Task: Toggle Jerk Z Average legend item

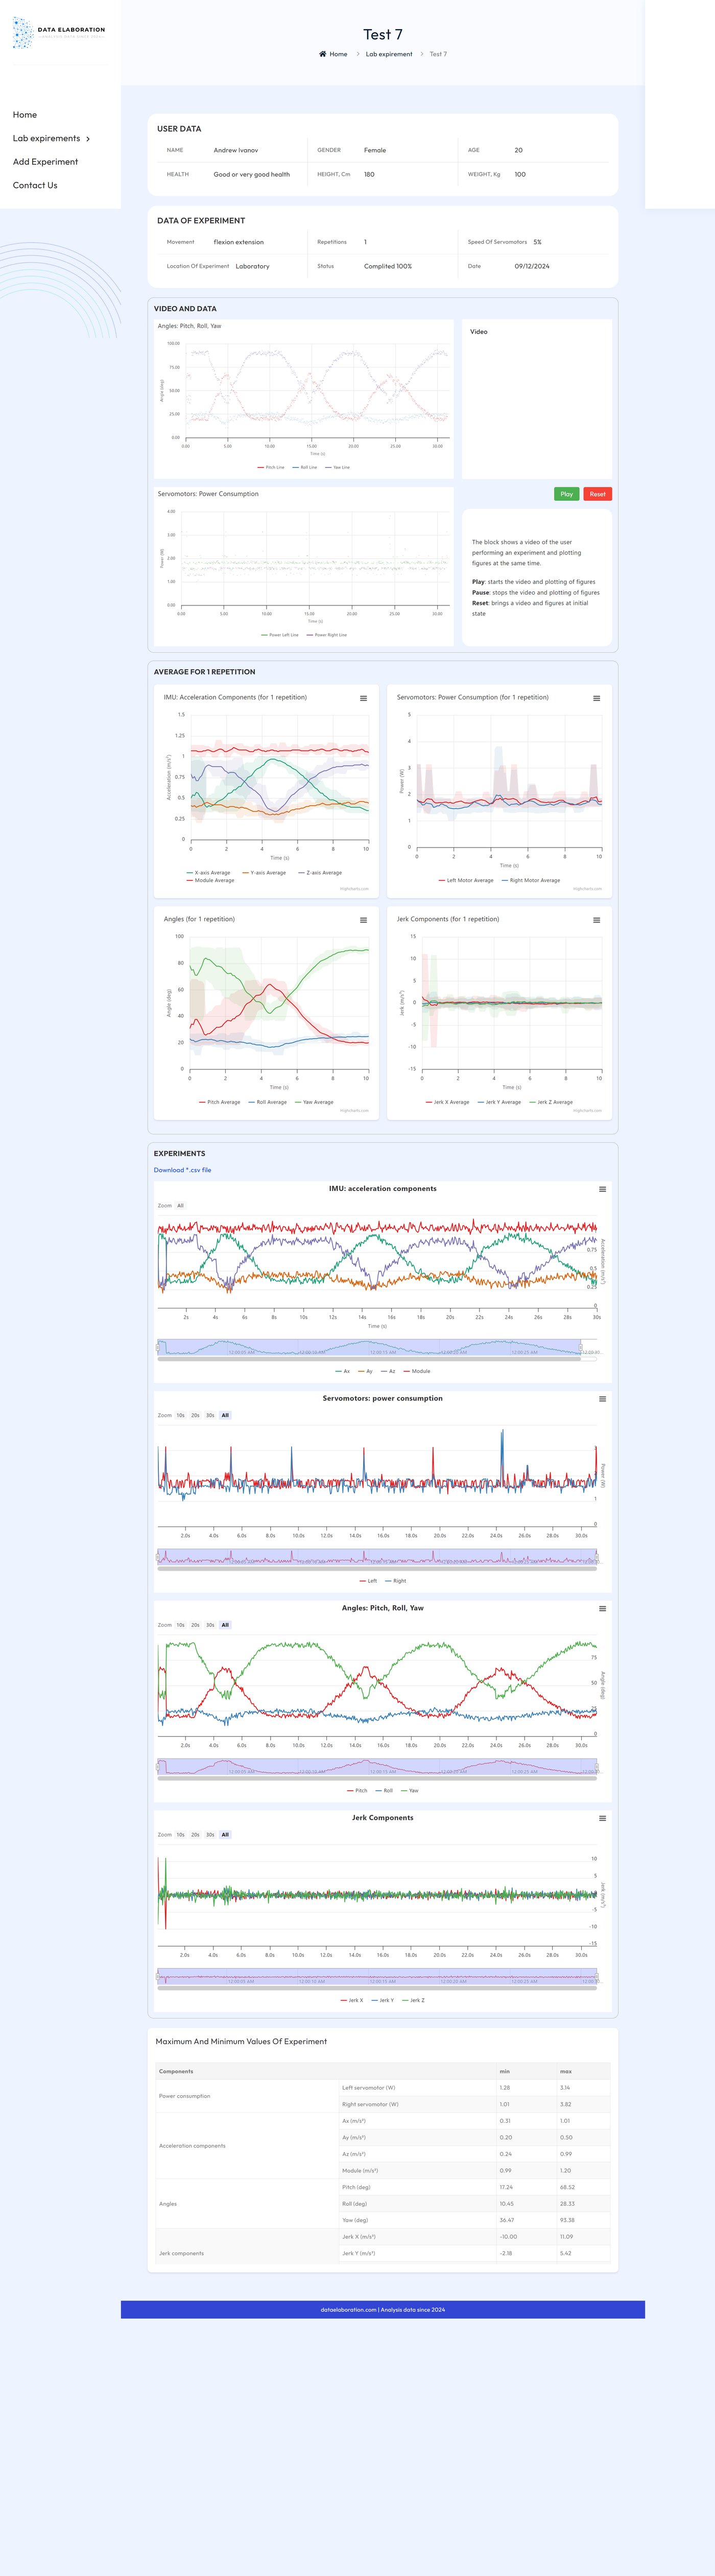Action: point(551,1102)
